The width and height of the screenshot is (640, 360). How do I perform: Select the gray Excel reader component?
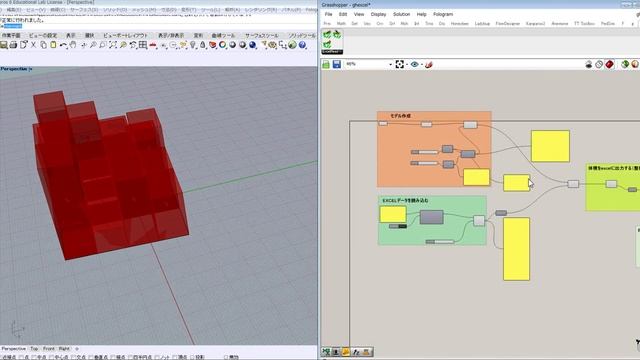point(431,217)
